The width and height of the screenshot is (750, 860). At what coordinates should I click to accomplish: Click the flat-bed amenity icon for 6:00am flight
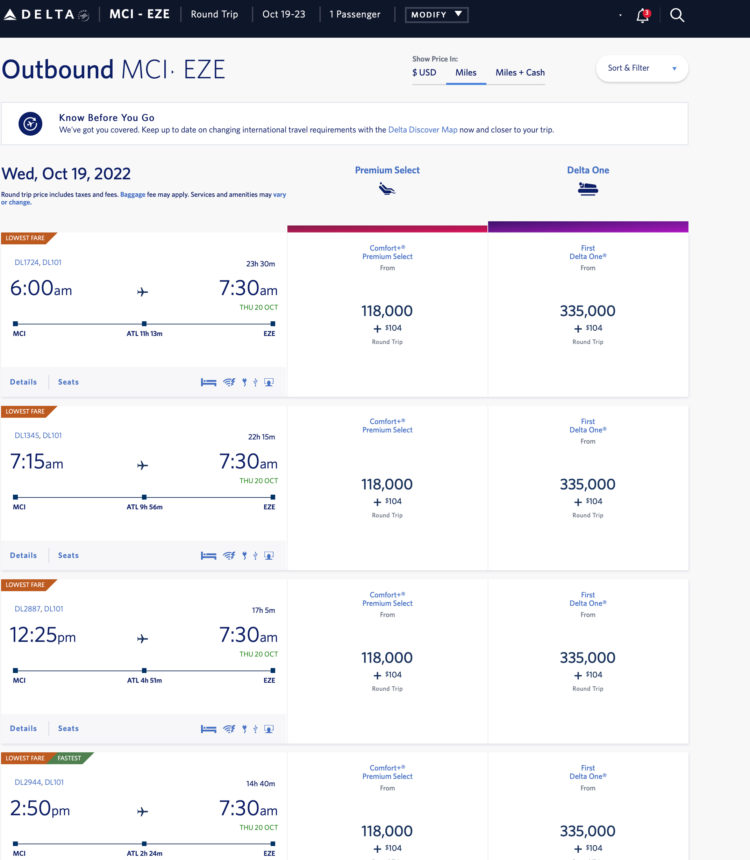click(208, 382)
